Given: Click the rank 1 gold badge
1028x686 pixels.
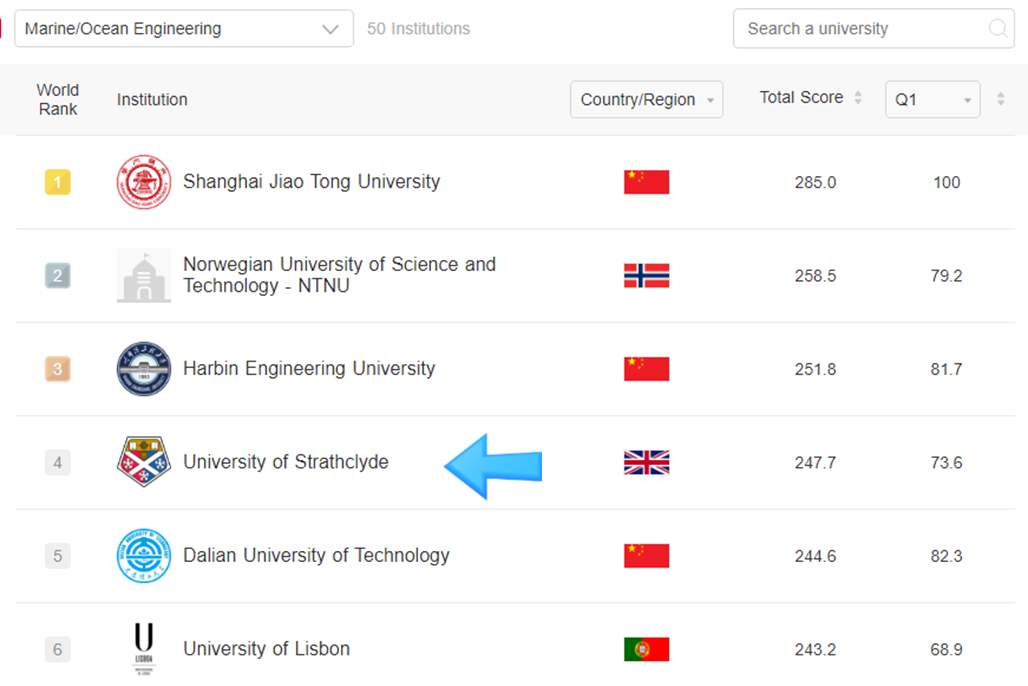Looking at the screenshot, I should [58, 182].
